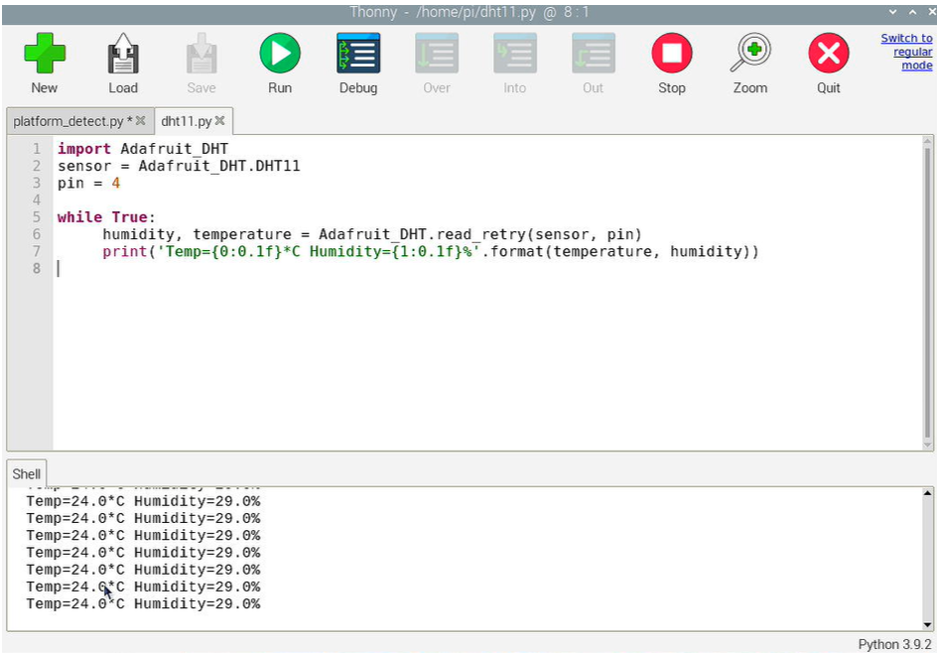Image resolution: width=937 pixels, height=654 pixels.
Task: Run the current script with the green play icon
Action: pyautogui.click(x=280, y=53)
